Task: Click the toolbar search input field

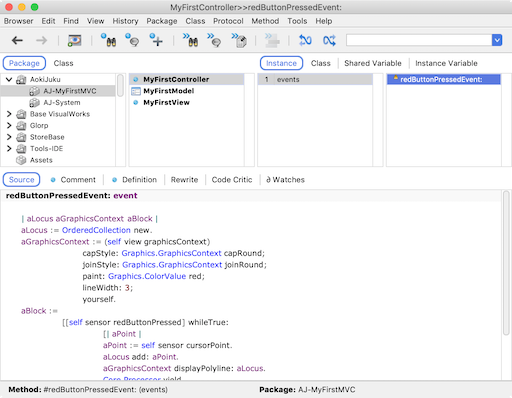Action: tap(419, 40)
